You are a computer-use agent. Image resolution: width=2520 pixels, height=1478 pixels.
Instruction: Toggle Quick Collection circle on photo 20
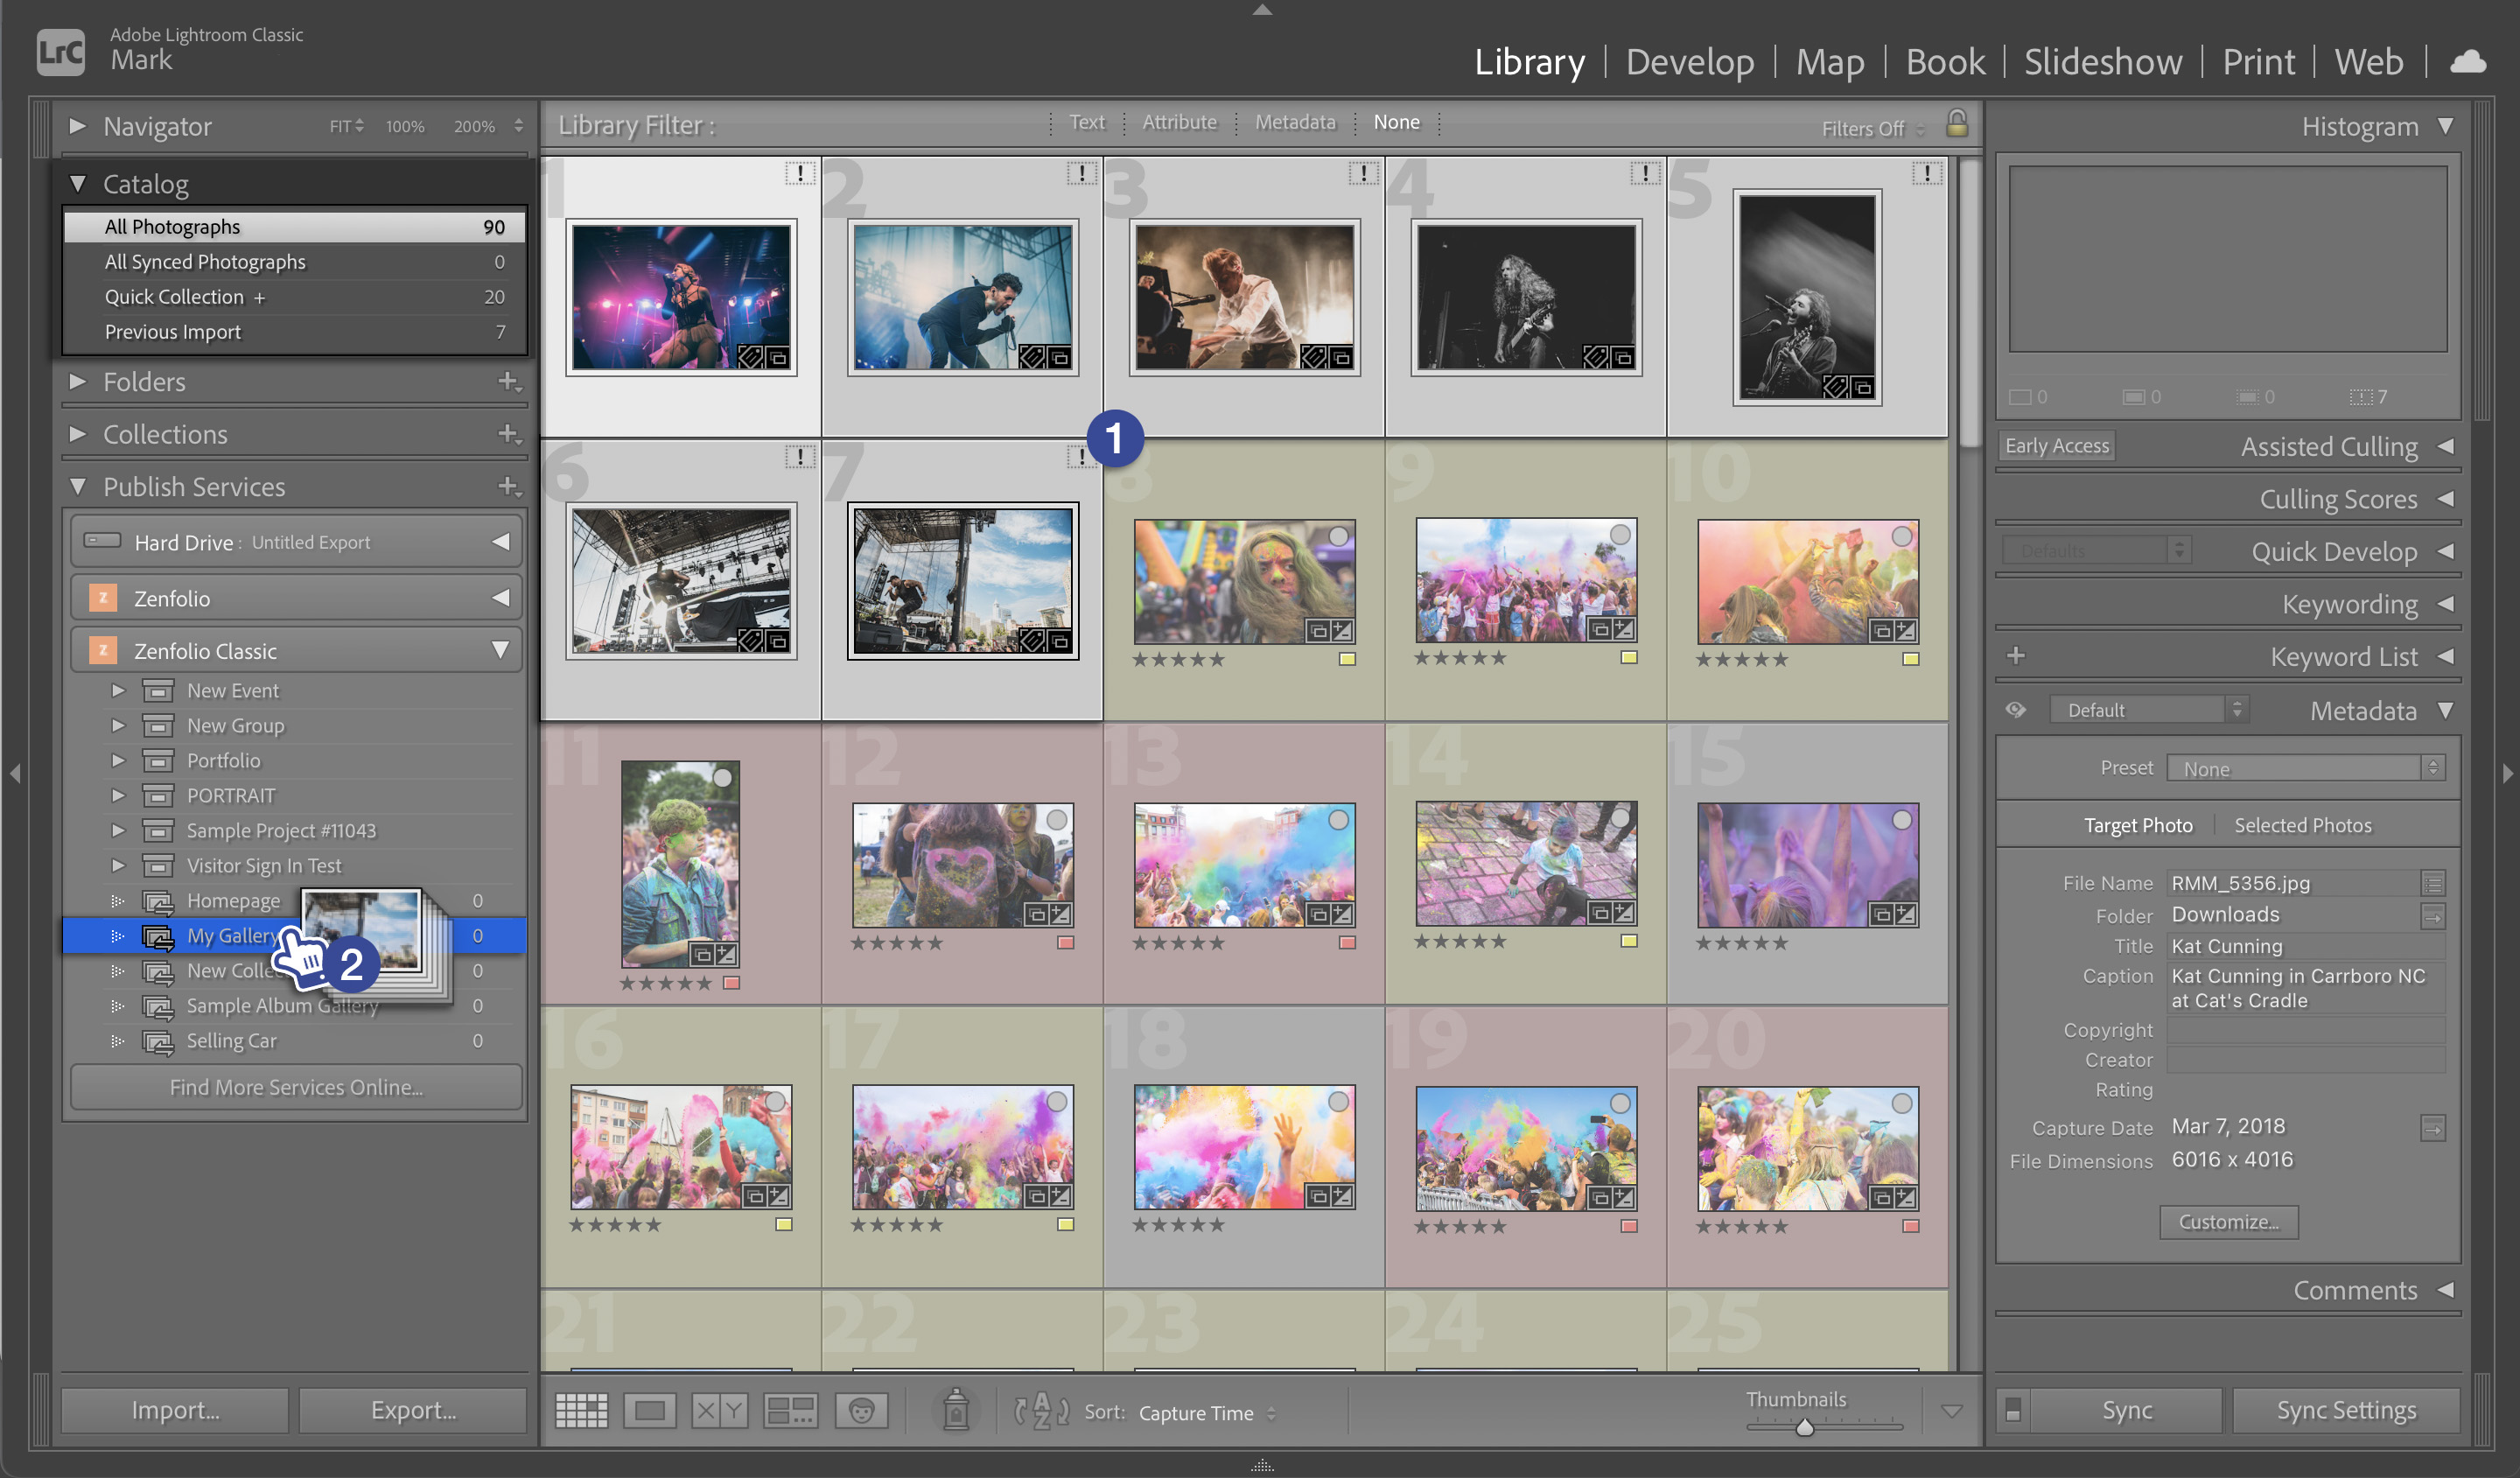click(x=1901, y=1103)
